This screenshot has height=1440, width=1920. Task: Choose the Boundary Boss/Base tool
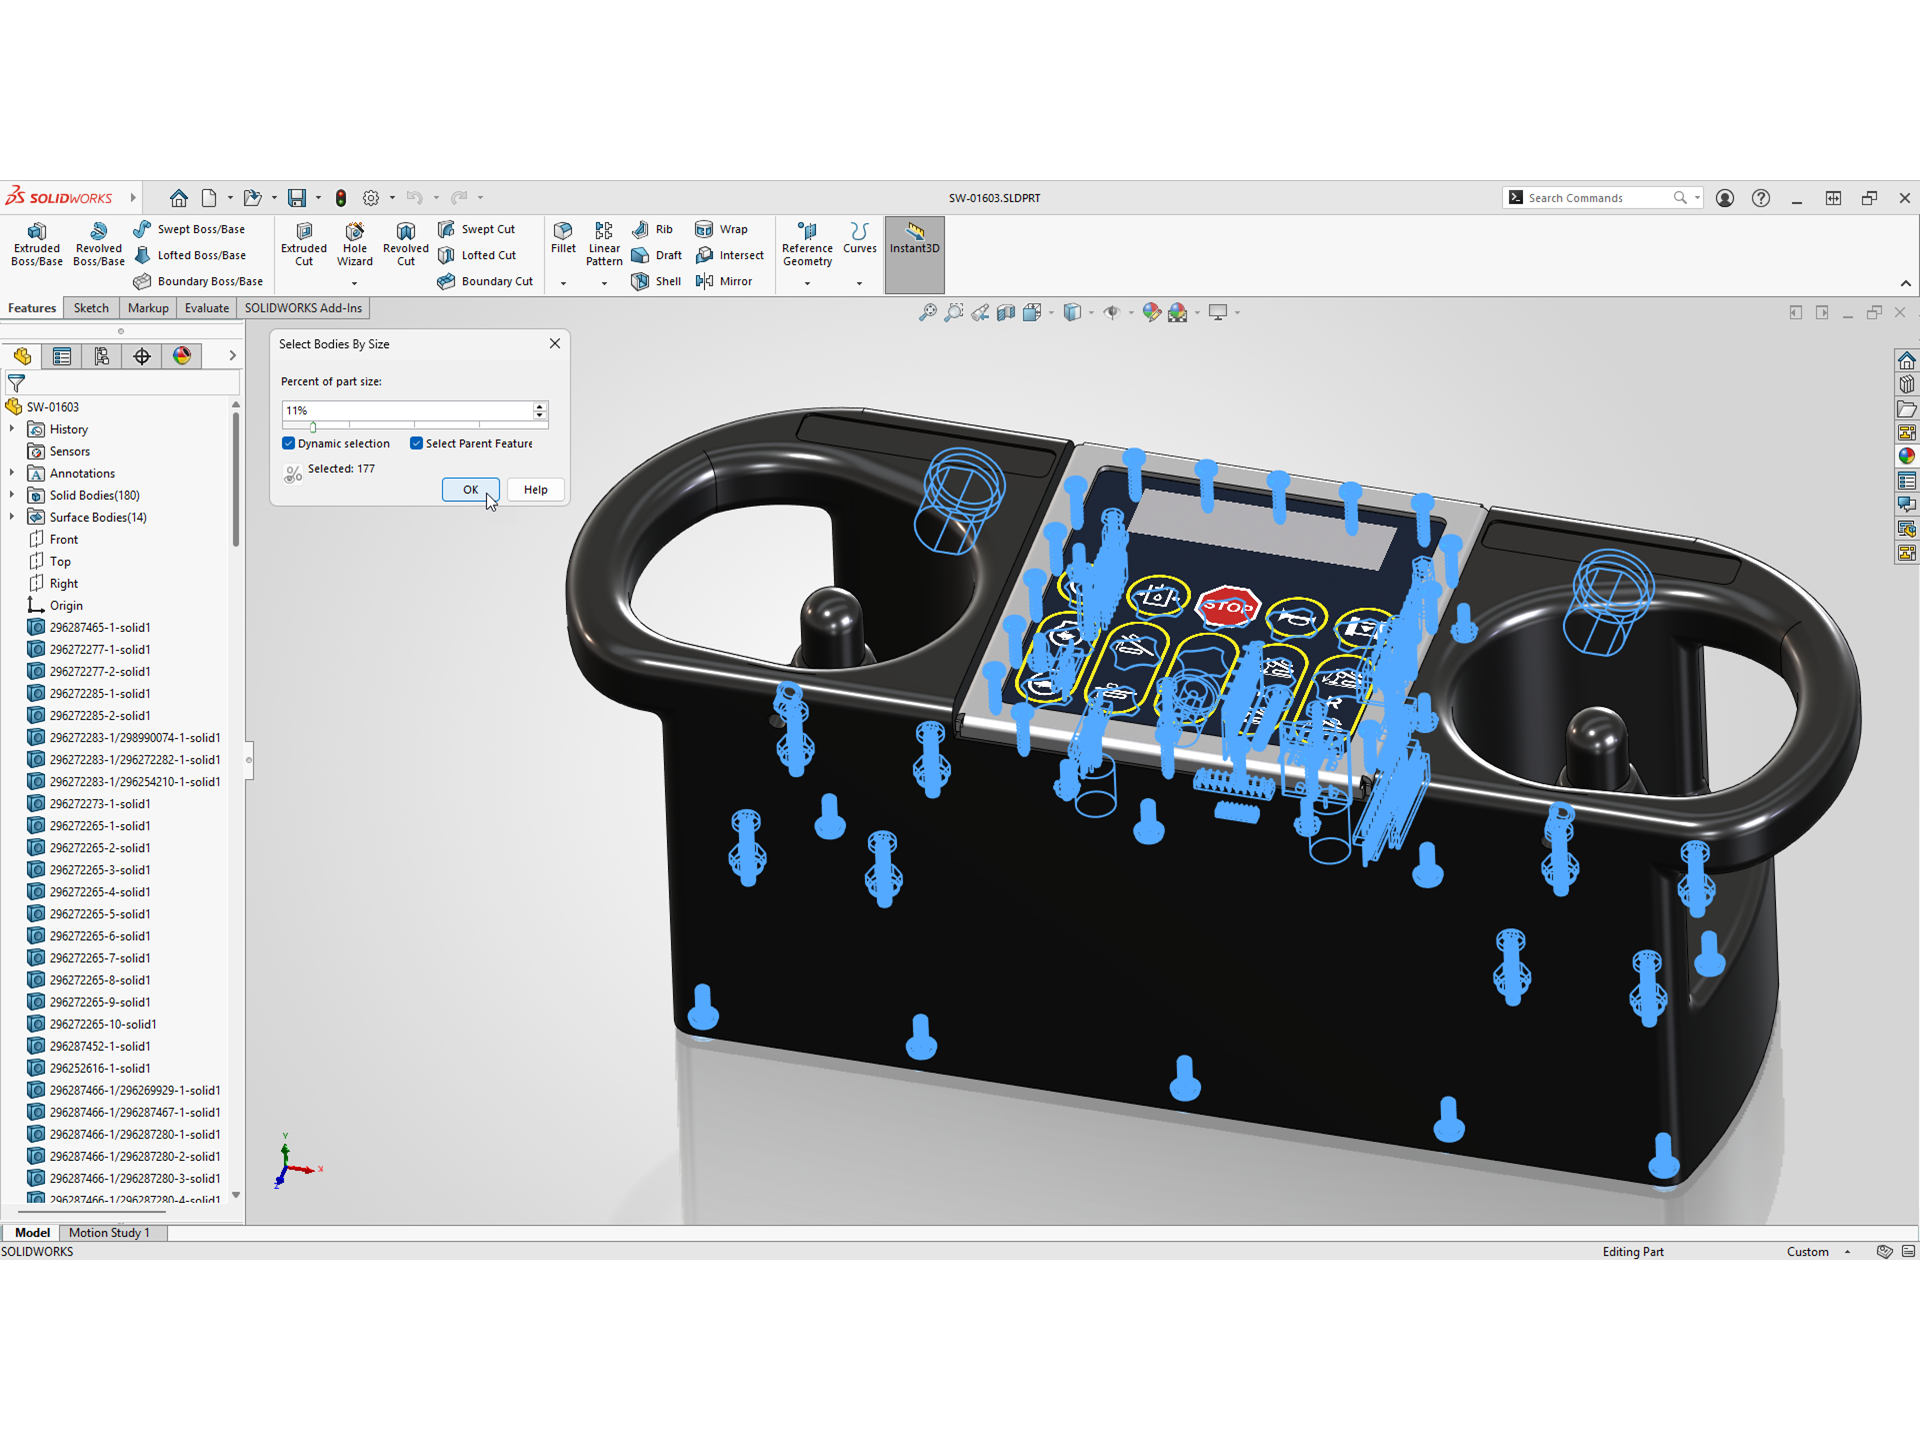click(x=198, y=281)
